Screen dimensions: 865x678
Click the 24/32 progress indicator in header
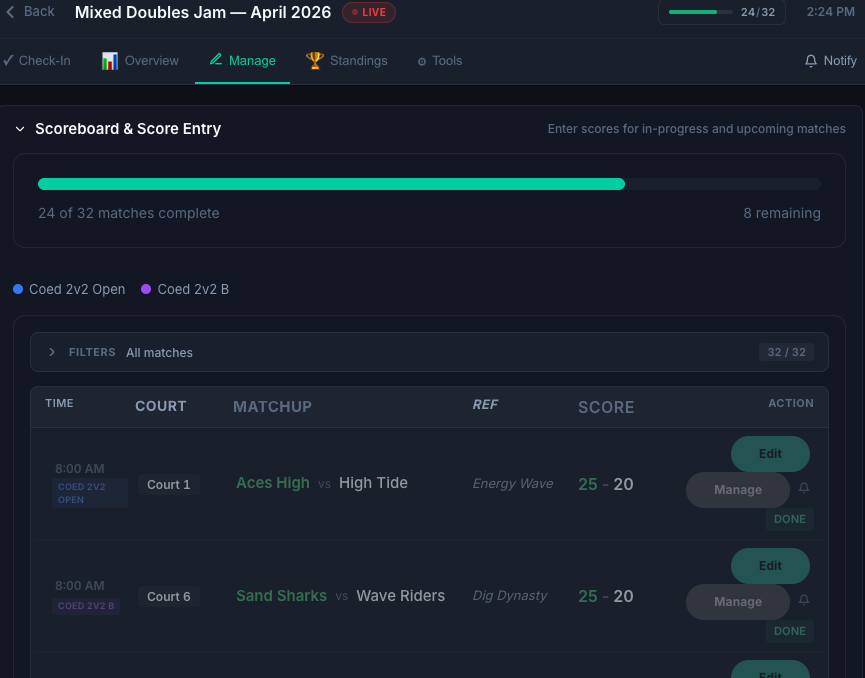721,12
